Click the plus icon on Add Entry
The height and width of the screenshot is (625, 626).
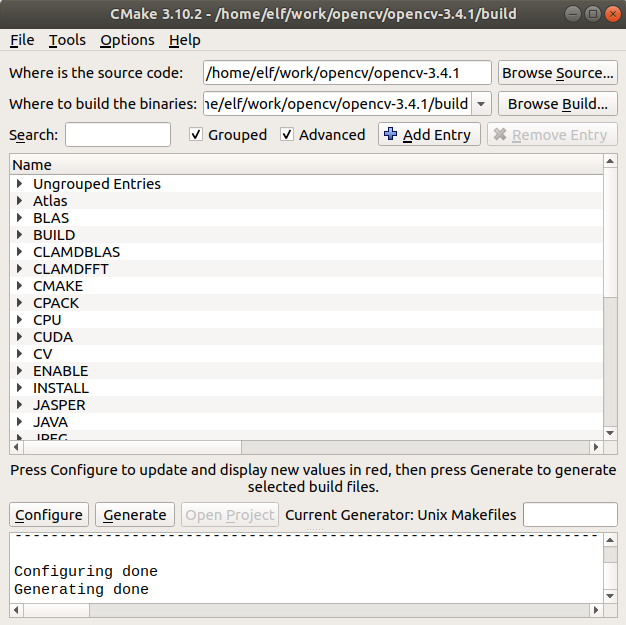point(391,135)
